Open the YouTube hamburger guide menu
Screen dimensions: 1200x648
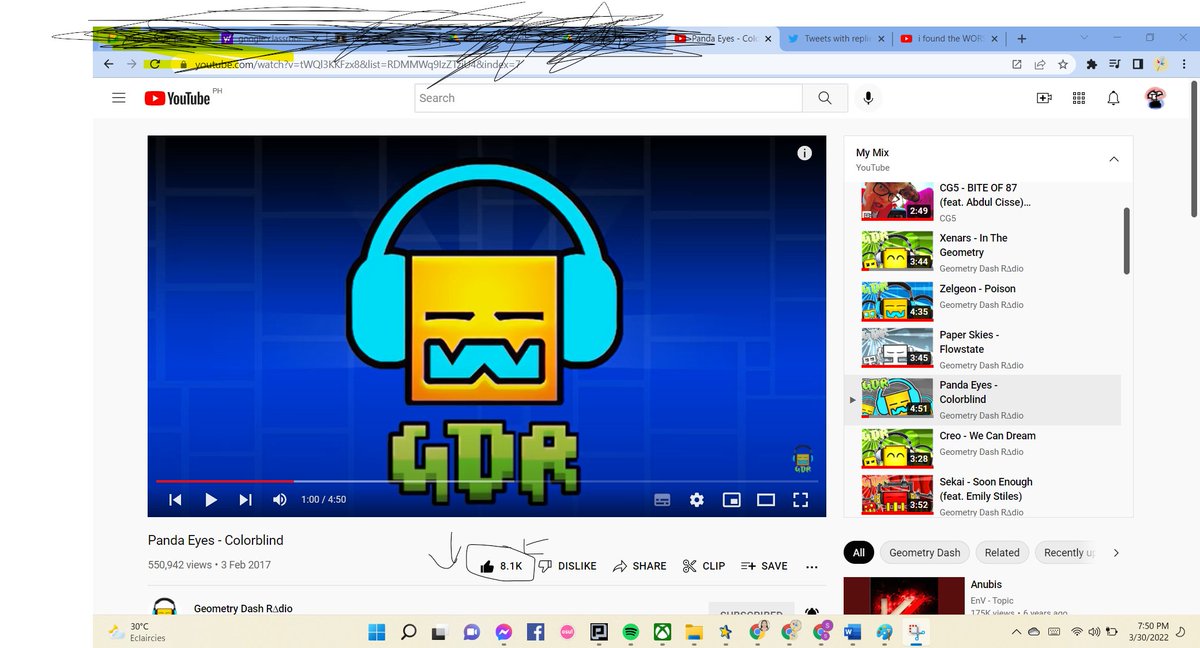coord(119,98)
